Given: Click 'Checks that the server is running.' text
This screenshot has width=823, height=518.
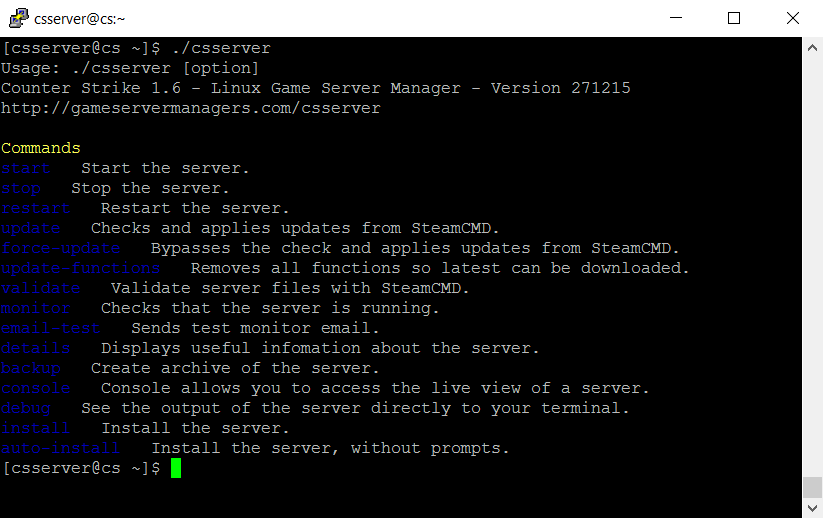Looking at the screenshot, I should pos(270,308).
